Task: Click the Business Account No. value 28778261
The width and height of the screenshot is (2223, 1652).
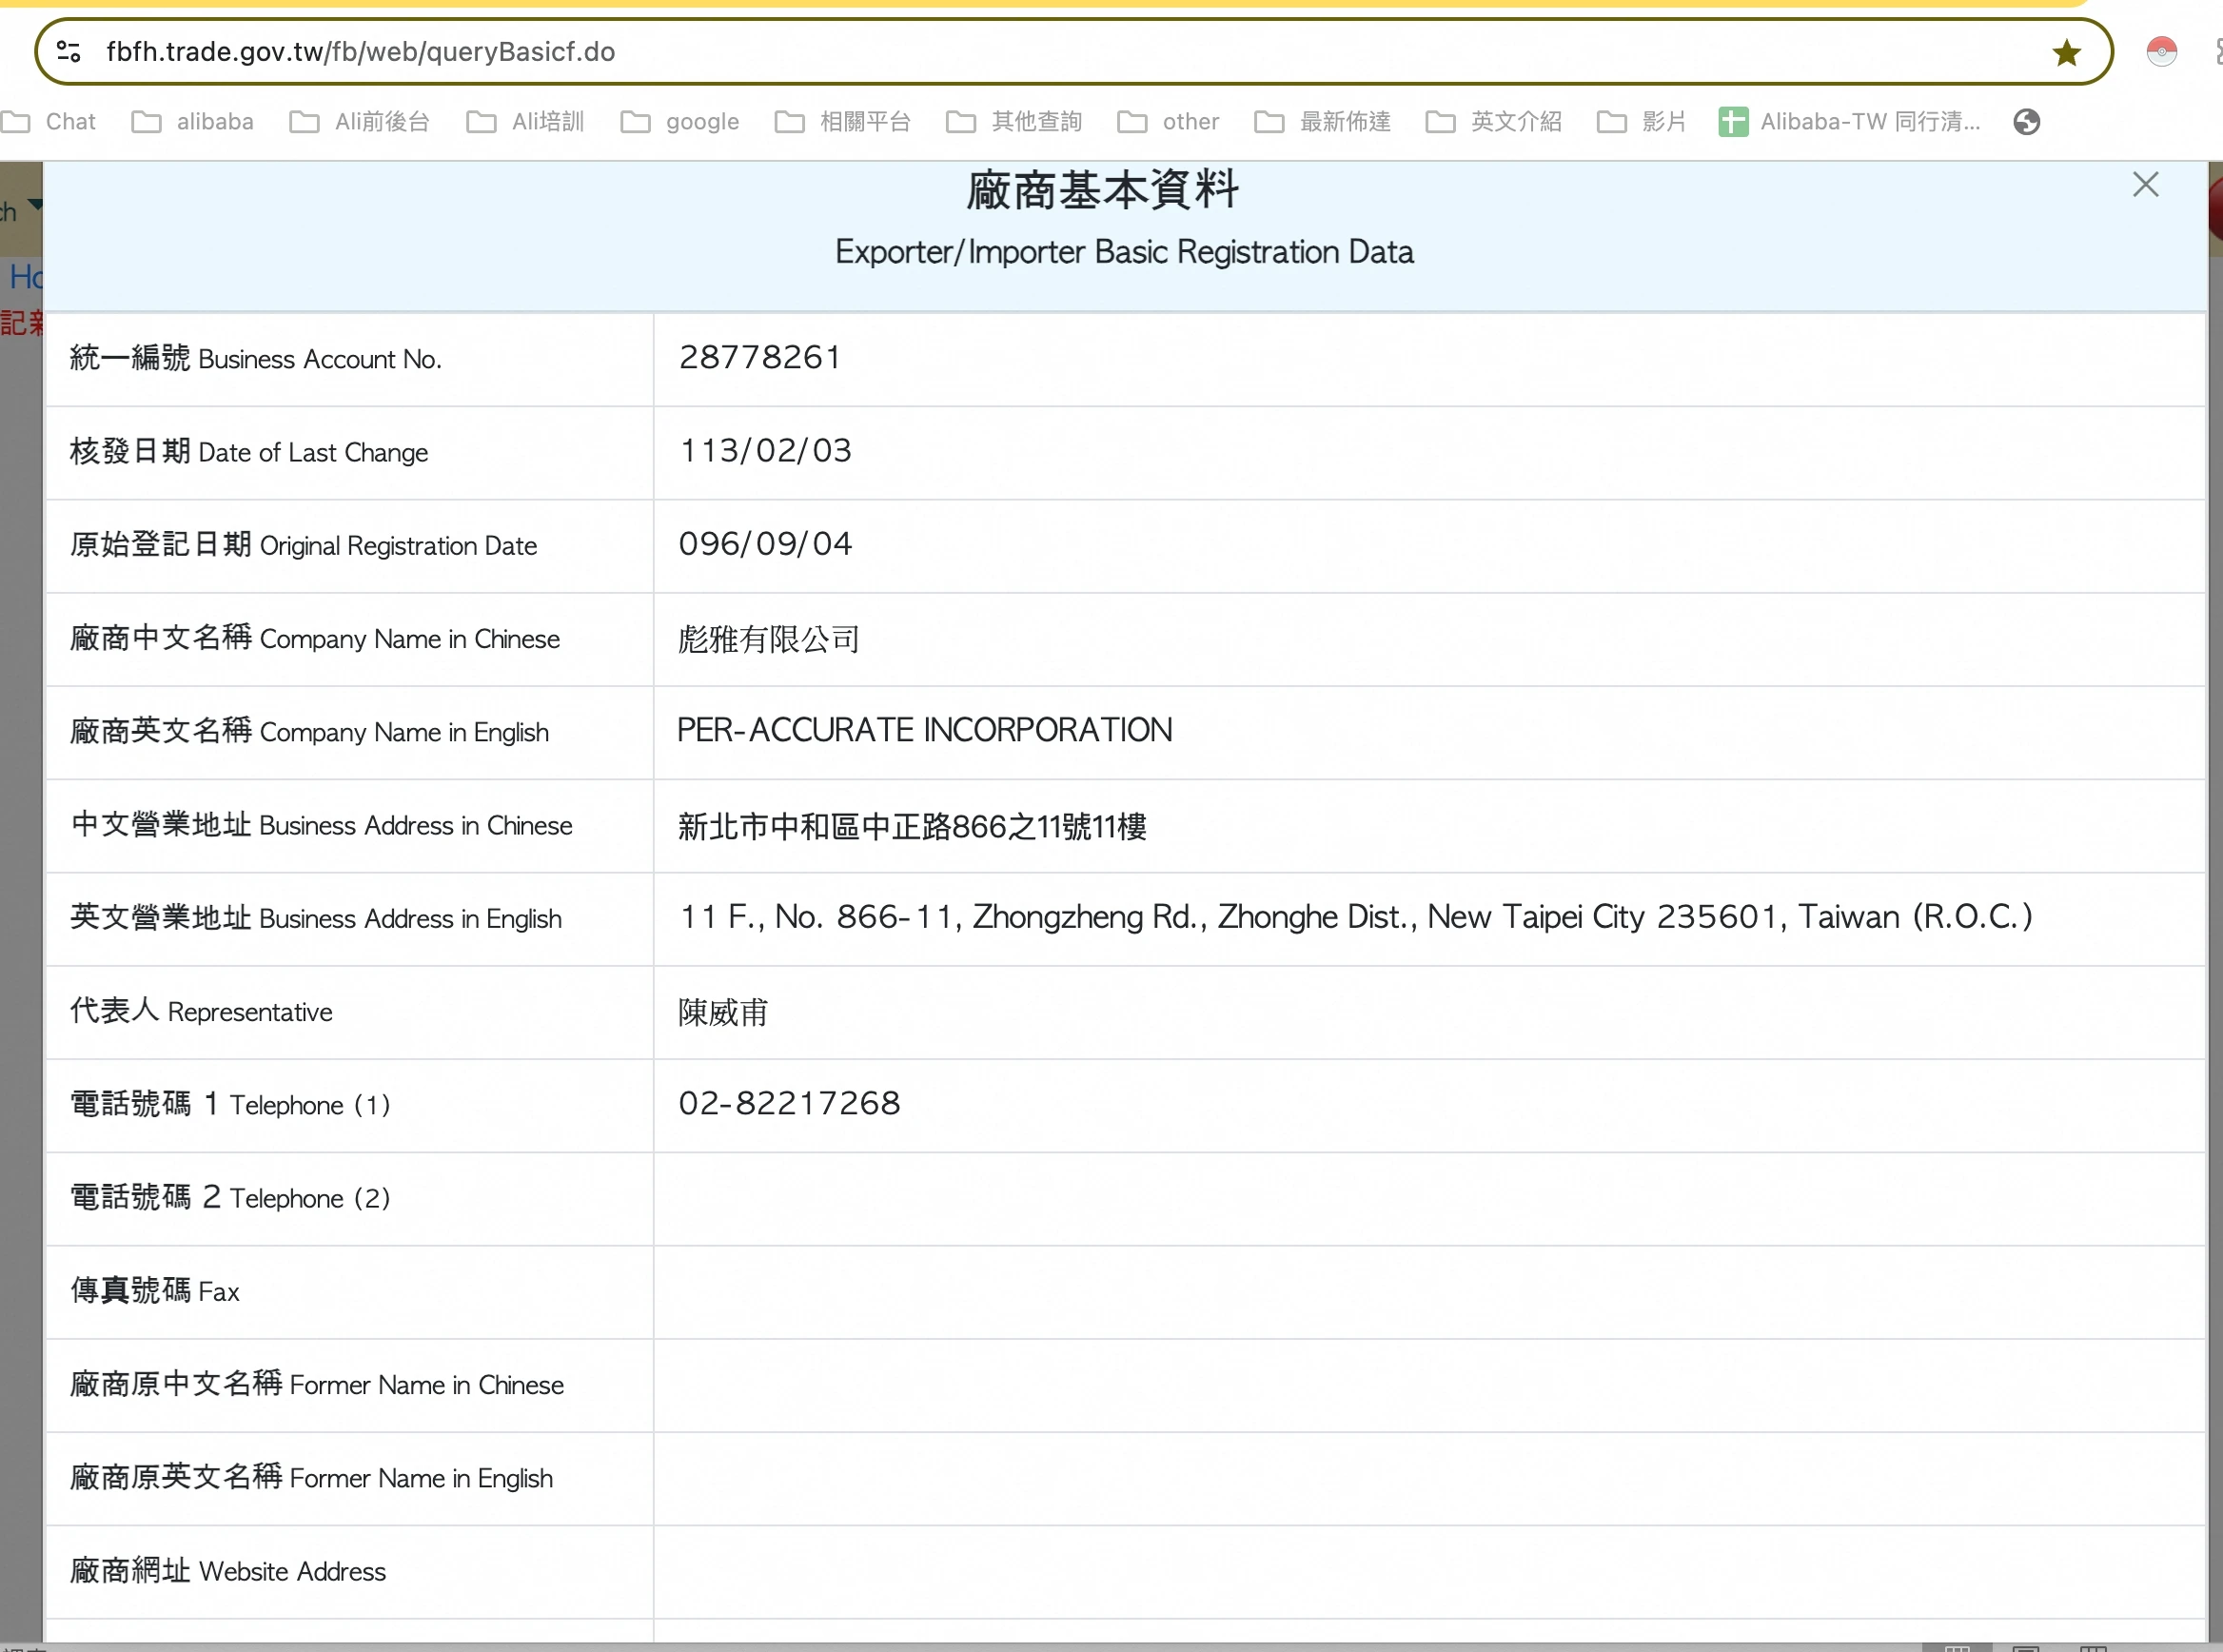Action: pos(760,358)
